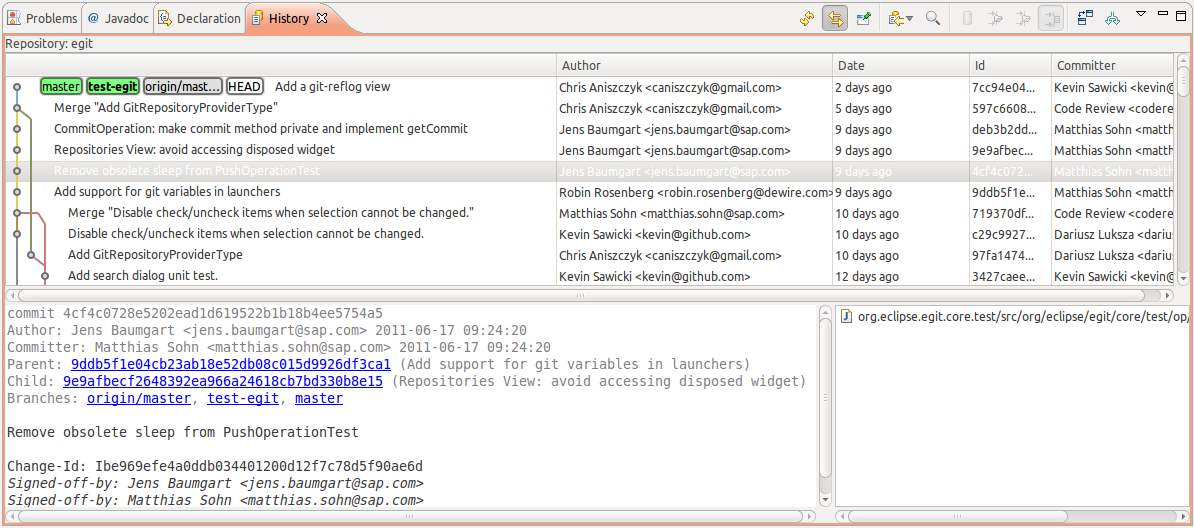Click the blue merge arrows toolbar icon
The width and height of the screenshot is (1194, 528).
(x=1112, y=18)
